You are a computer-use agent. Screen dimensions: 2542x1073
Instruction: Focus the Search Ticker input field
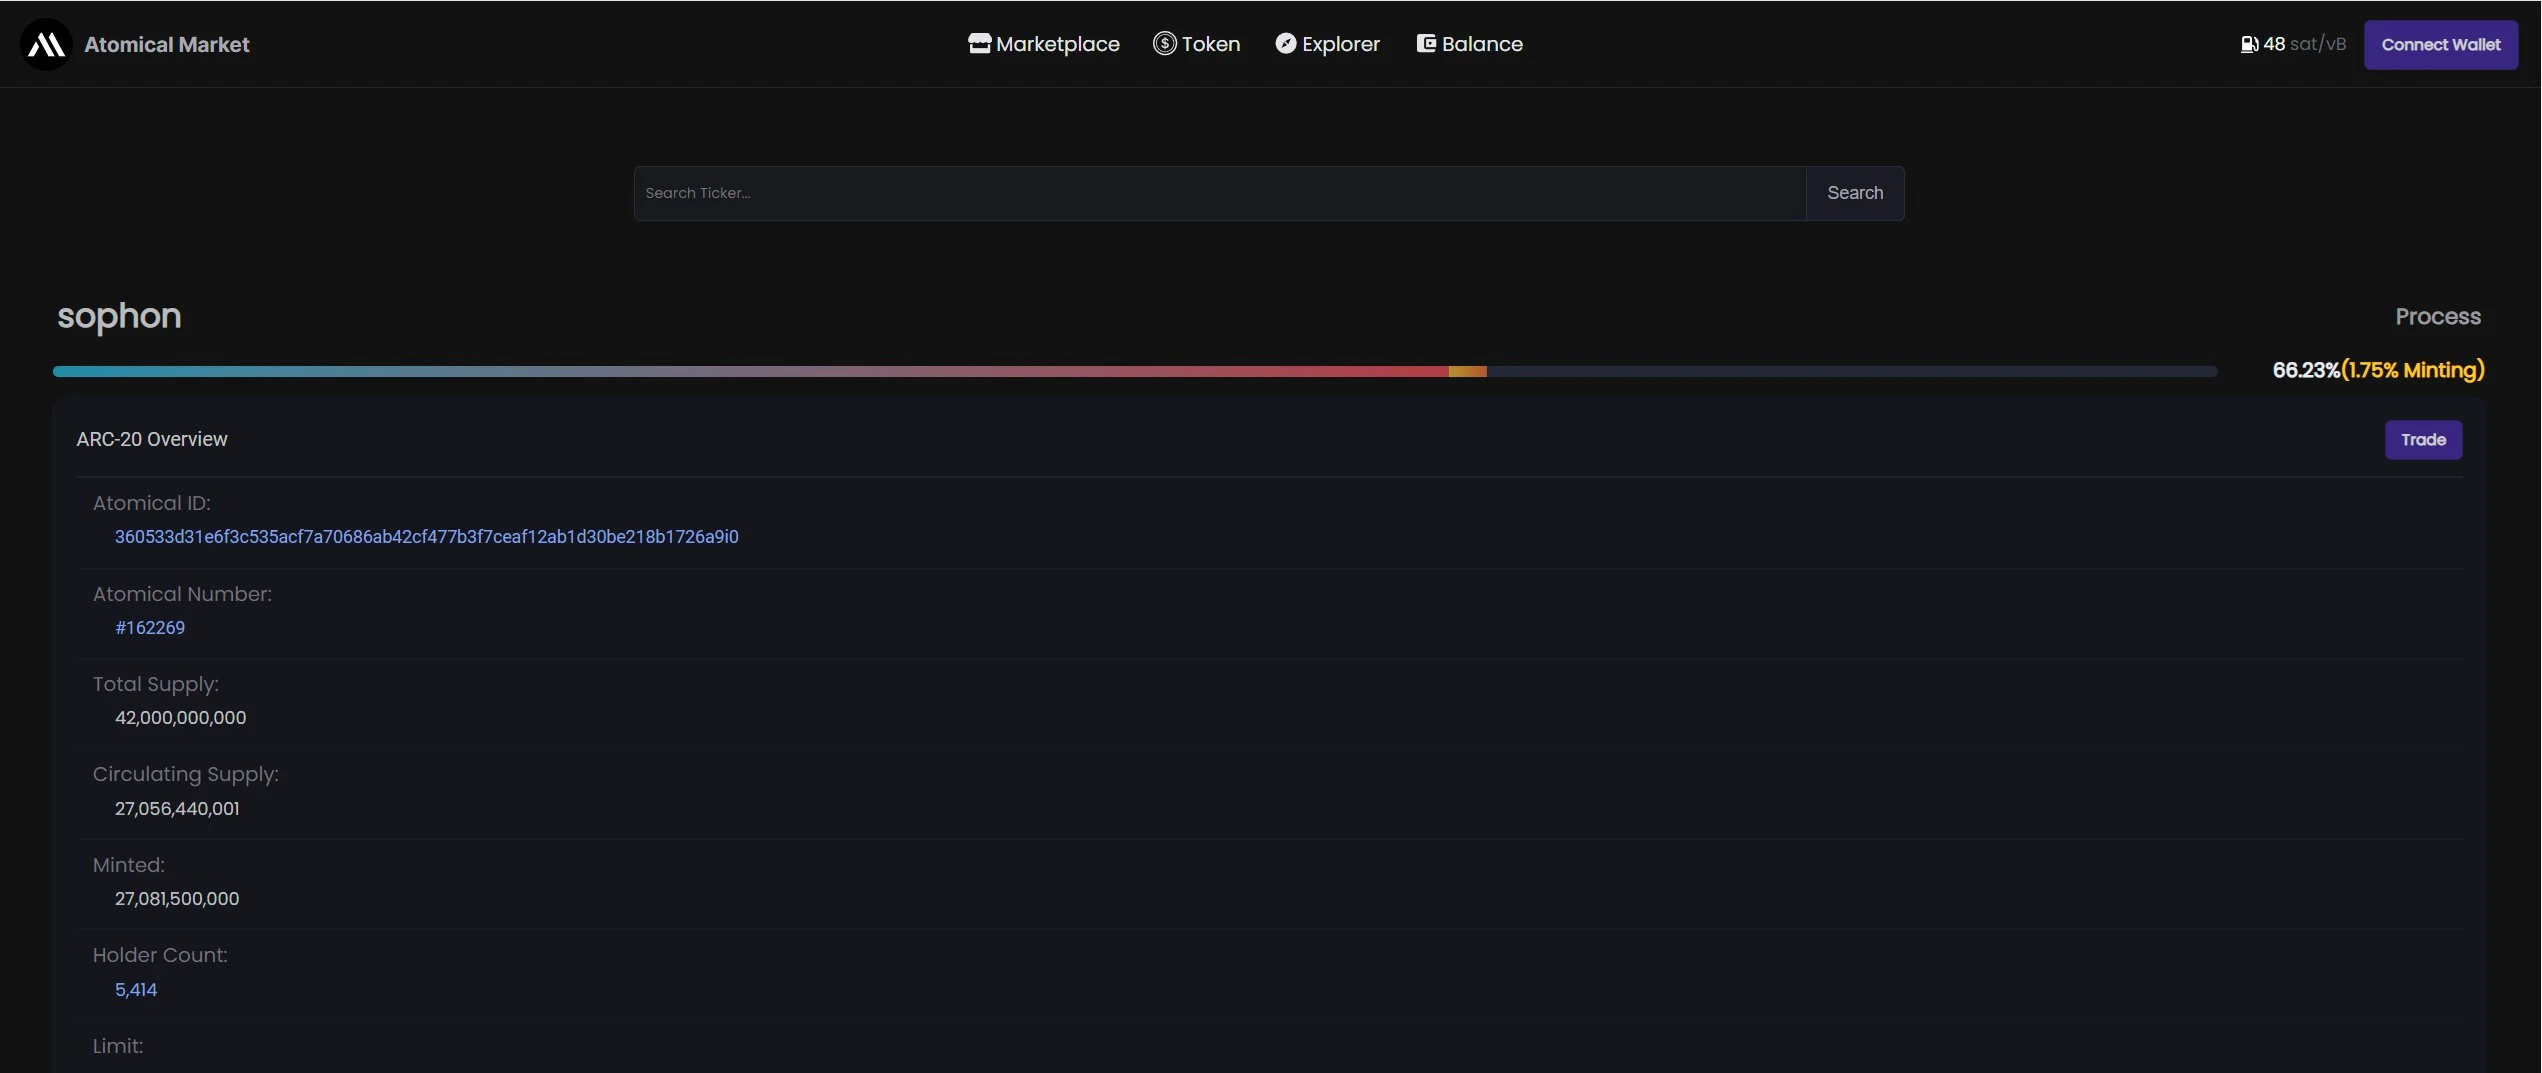[1220, 193]
